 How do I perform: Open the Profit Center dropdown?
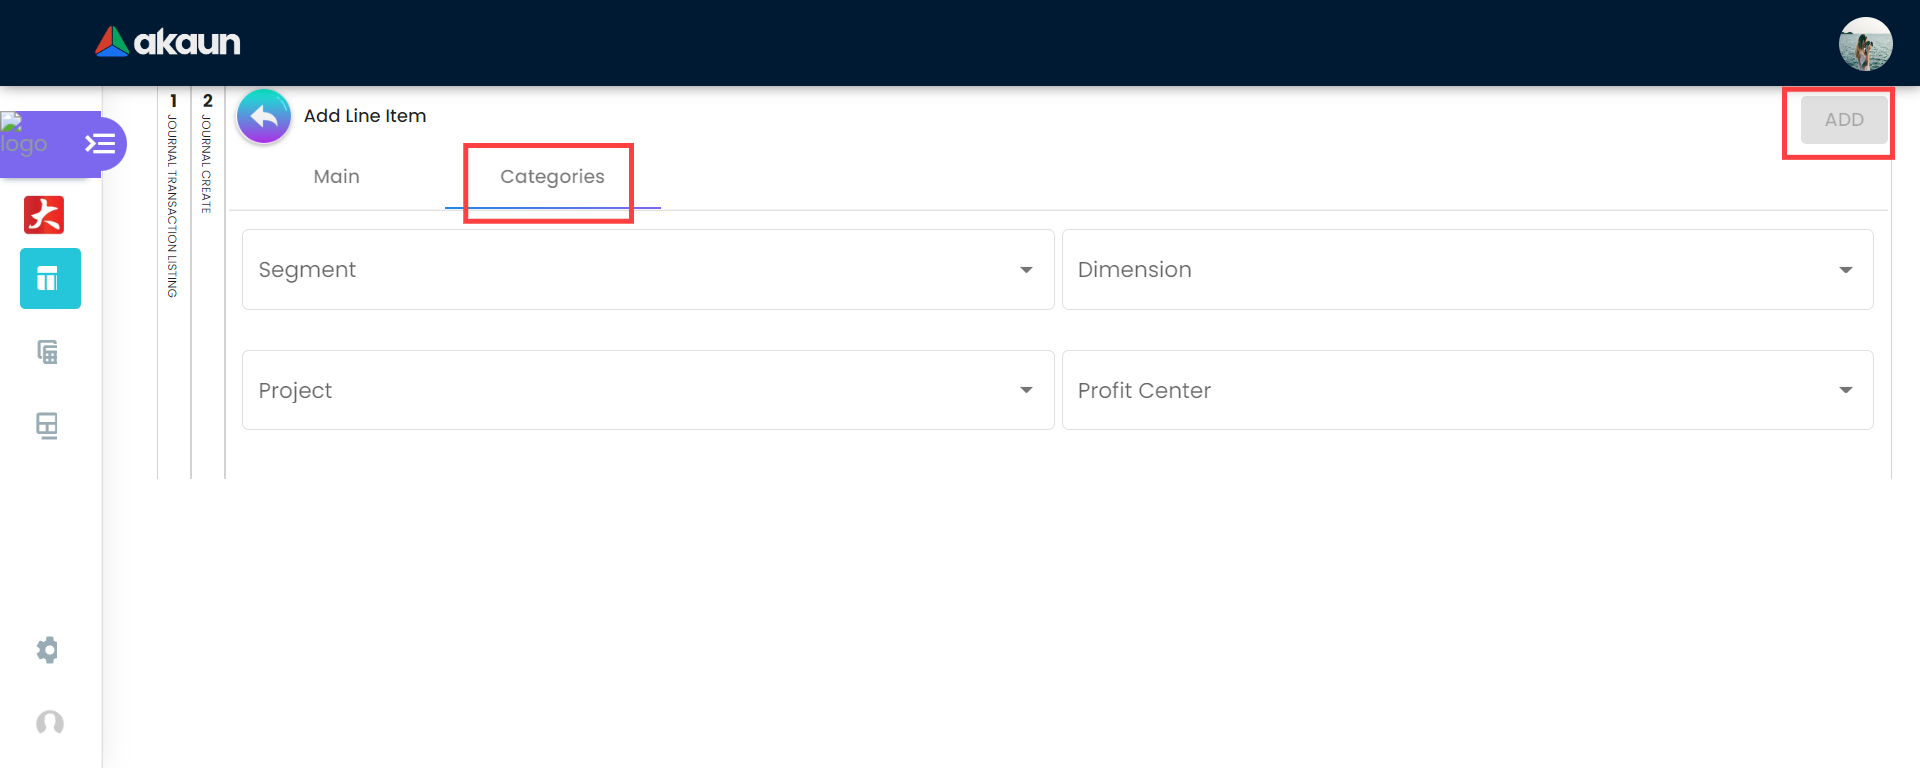1467,390
